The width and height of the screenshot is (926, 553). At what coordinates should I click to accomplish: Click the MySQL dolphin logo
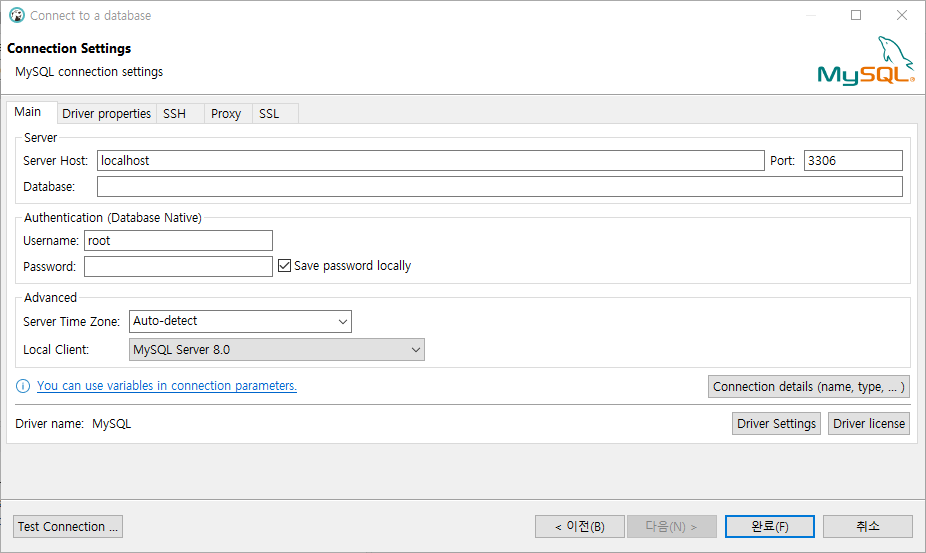(866, 61)
